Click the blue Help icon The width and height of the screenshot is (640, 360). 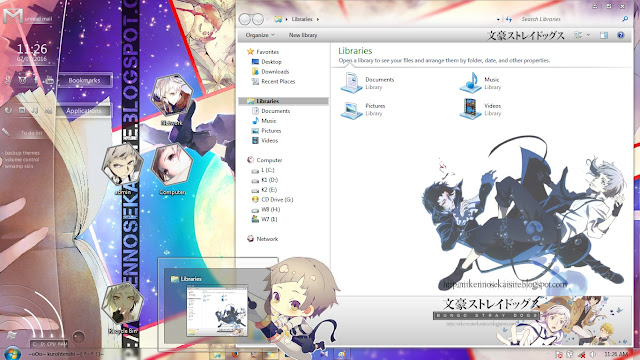coord(620,35)
